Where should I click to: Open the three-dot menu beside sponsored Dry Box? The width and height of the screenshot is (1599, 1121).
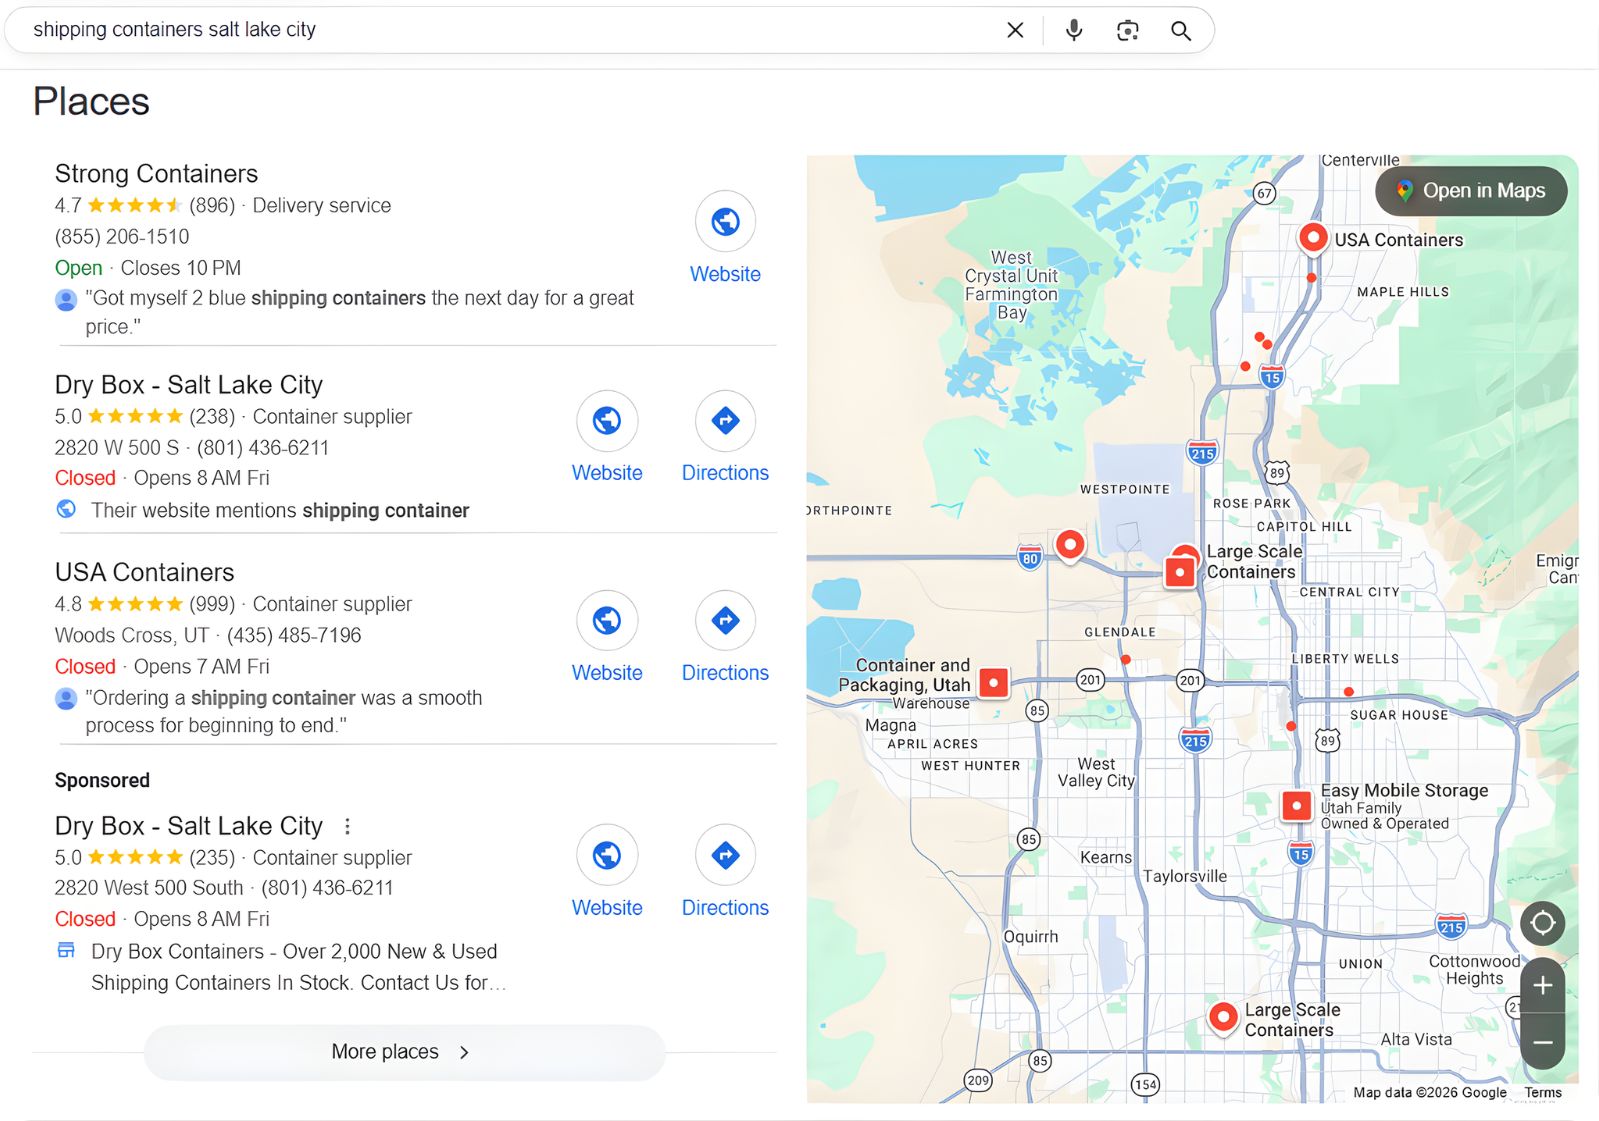[347, 826]
